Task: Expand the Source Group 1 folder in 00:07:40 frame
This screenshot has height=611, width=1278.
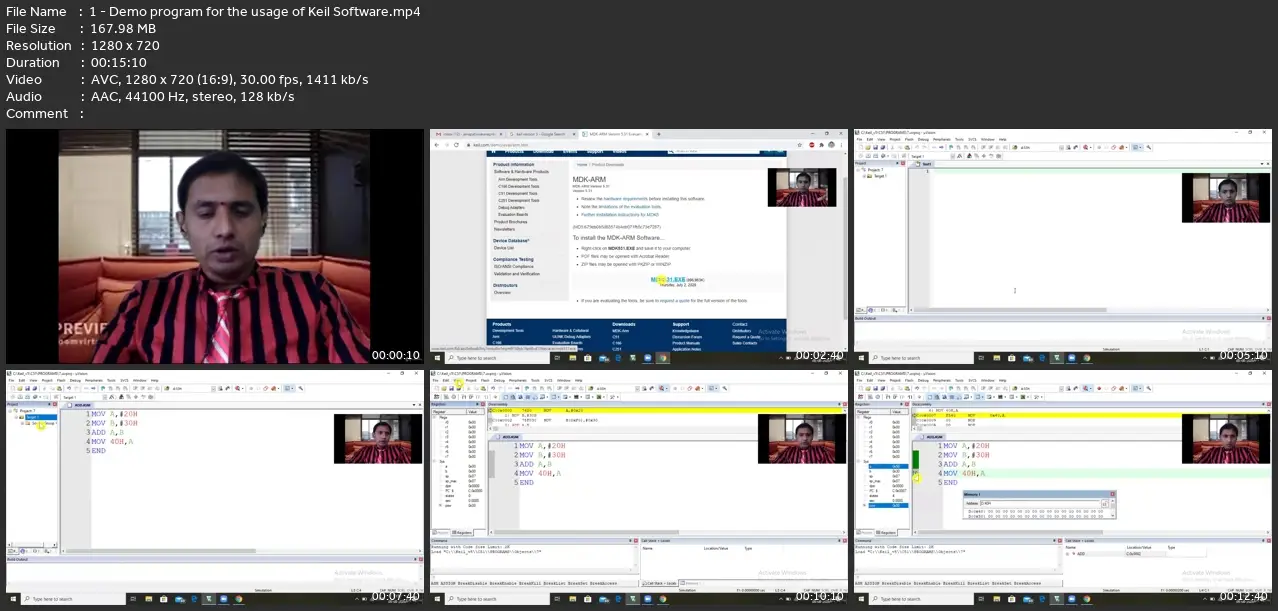Action: click(x=22, y=423)
